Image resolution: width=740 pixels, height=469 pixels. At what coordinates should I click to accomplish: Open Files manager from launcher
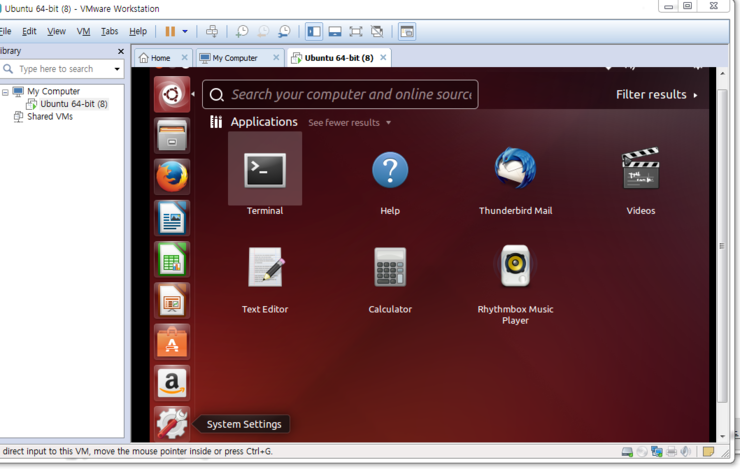(x=172, y=135)
